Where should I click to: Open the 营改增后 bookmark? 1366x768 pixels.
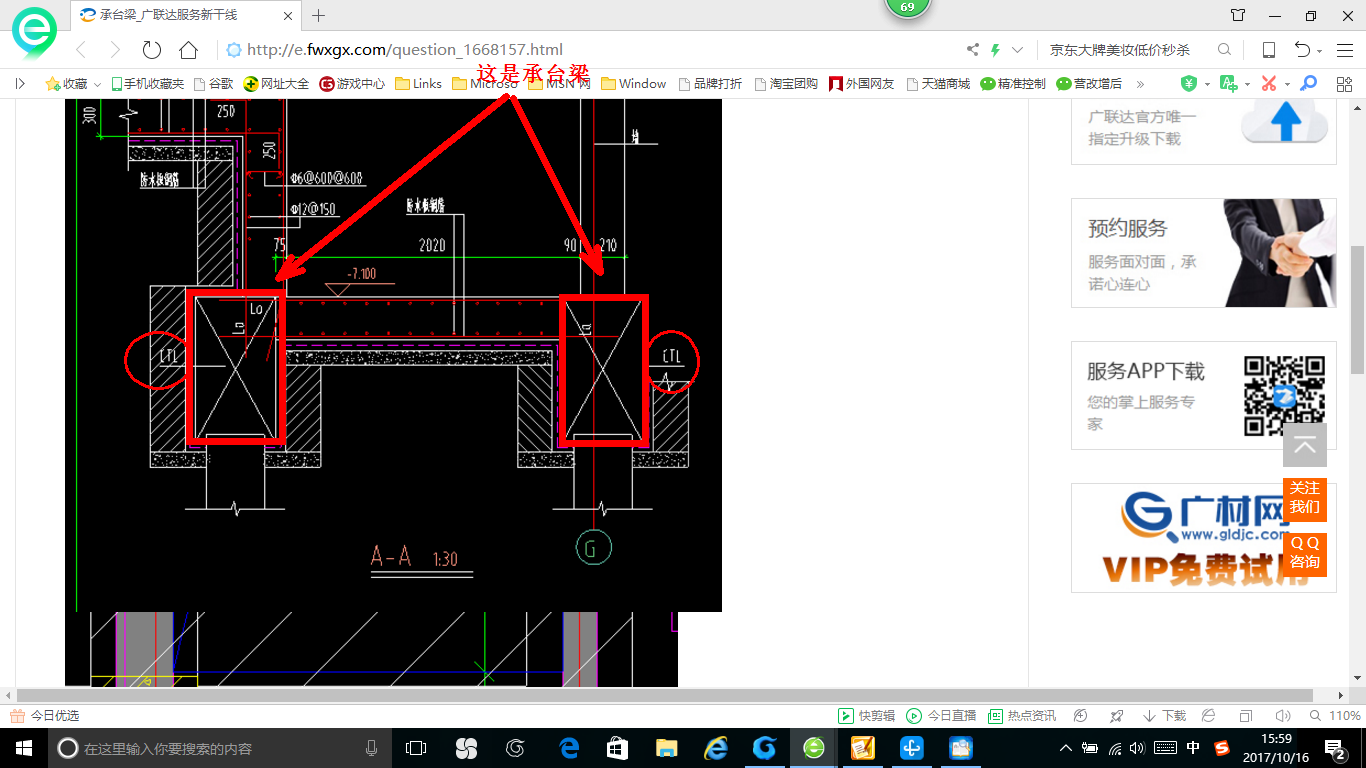point(1089,84)
